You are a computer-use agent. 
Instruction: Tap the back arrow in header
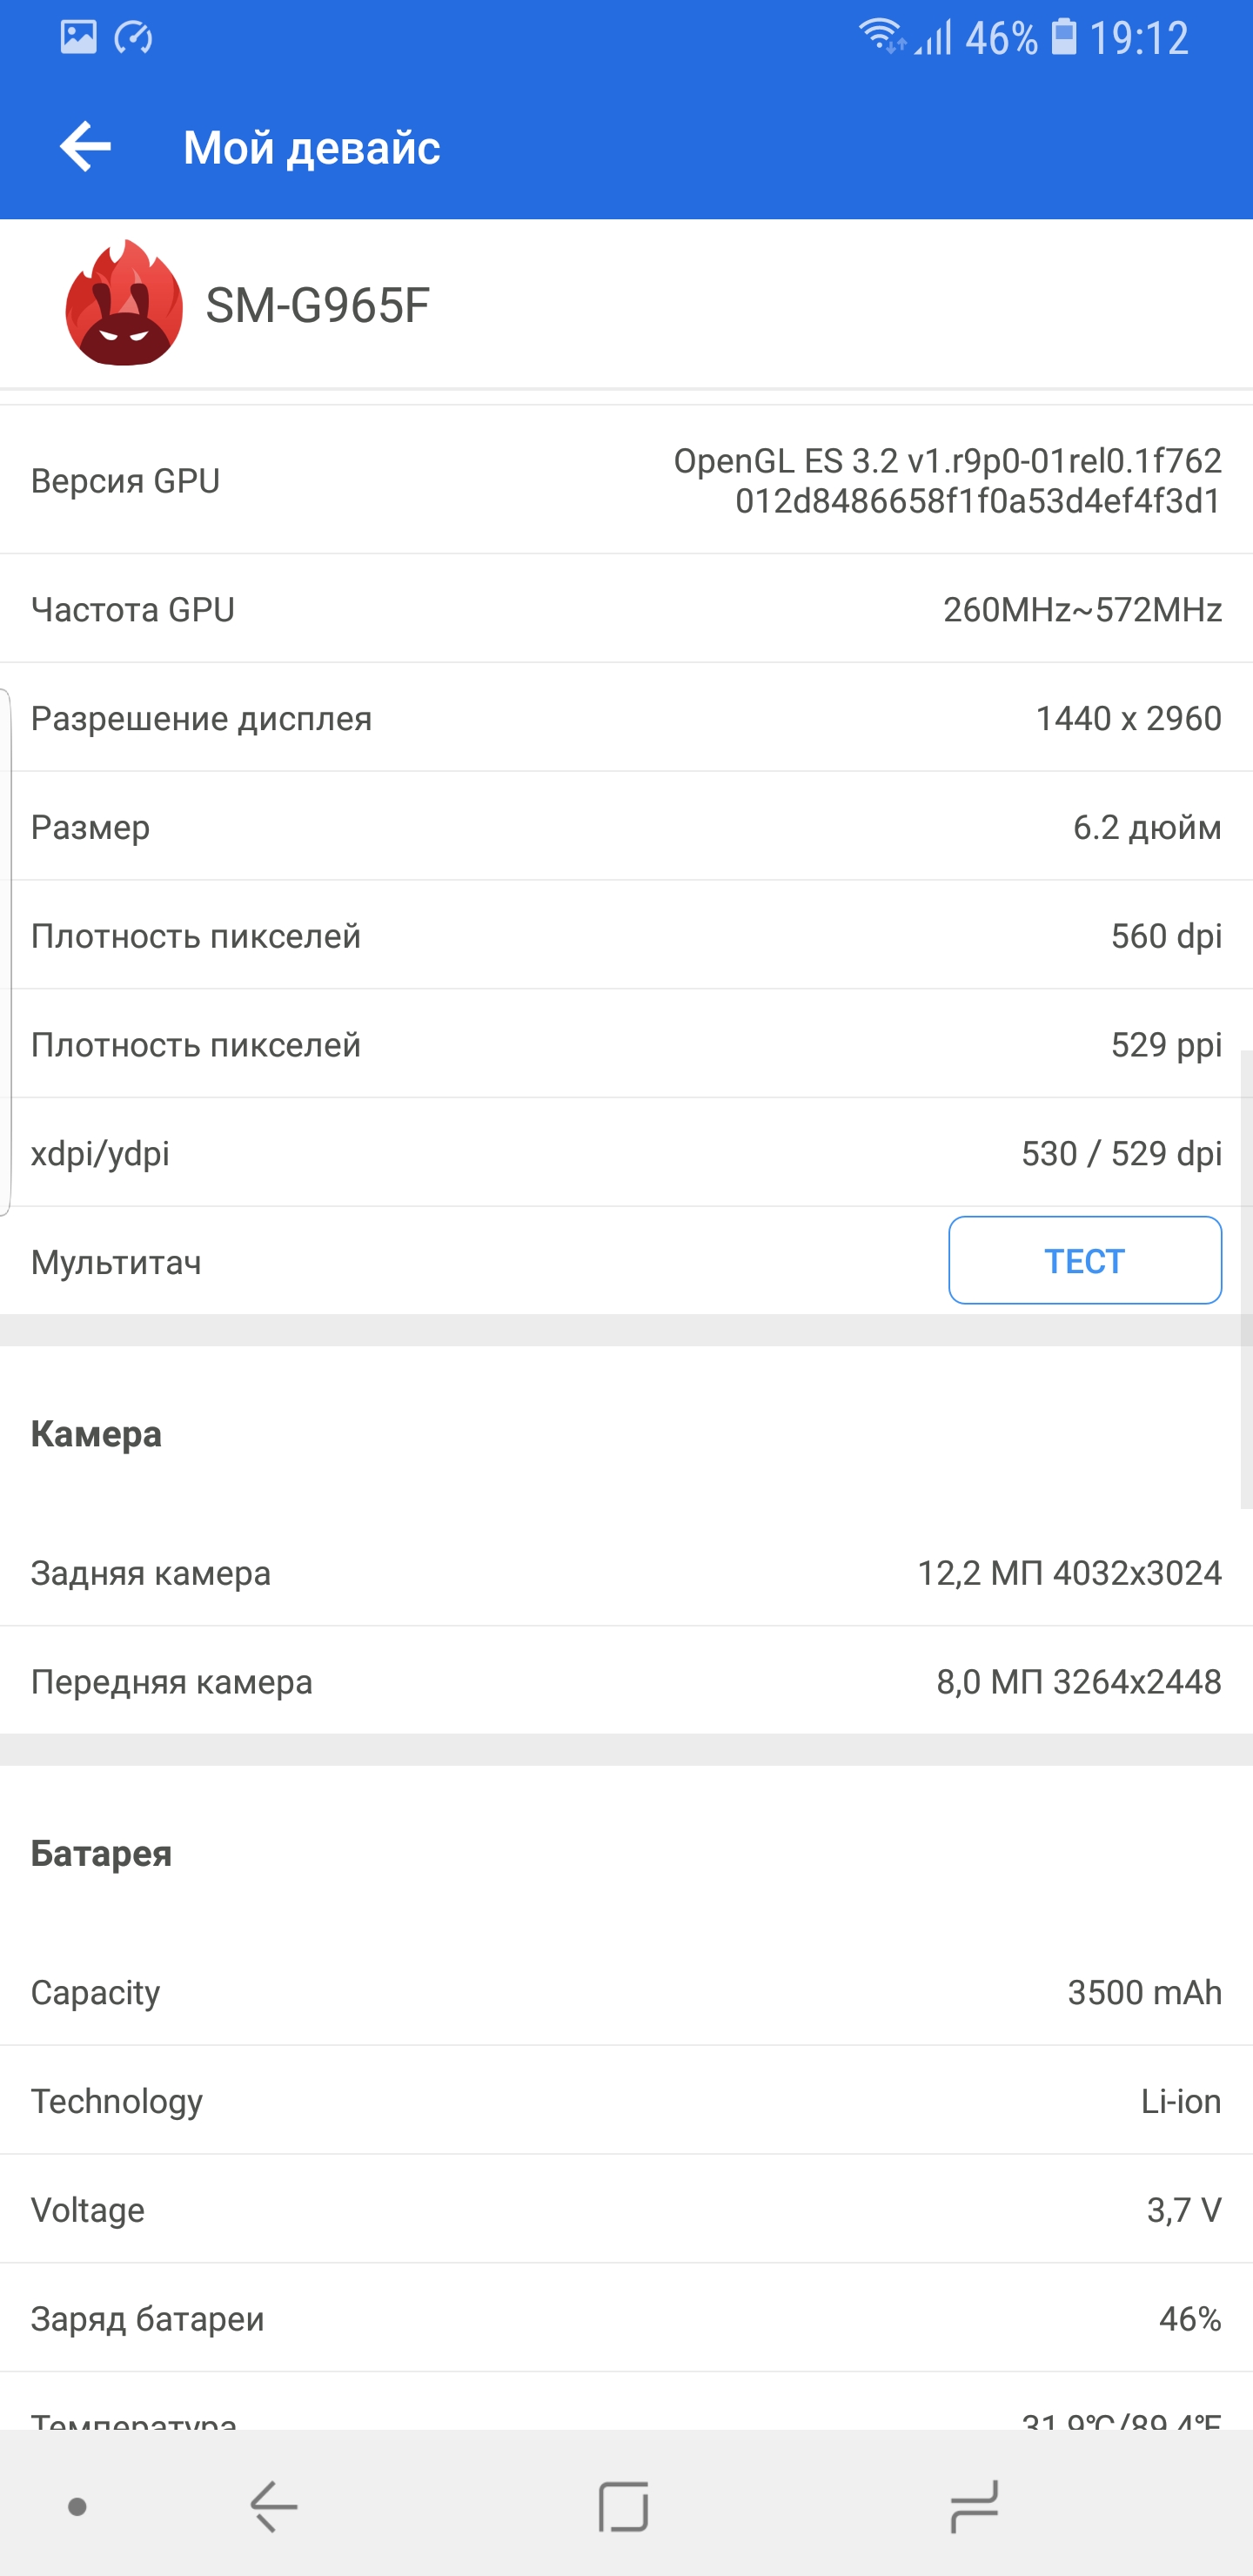pos(85,147)
